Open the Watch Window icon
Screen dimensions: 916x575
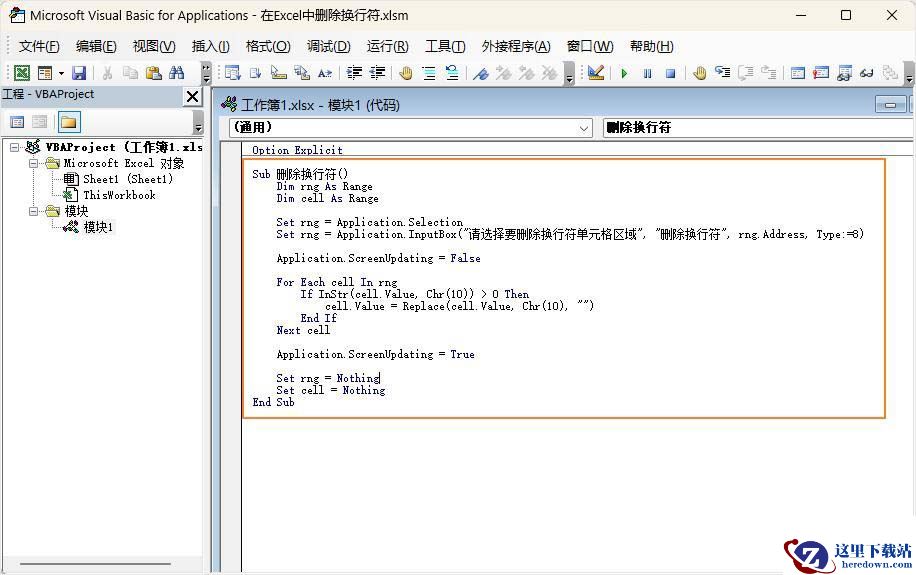point(844,72)
